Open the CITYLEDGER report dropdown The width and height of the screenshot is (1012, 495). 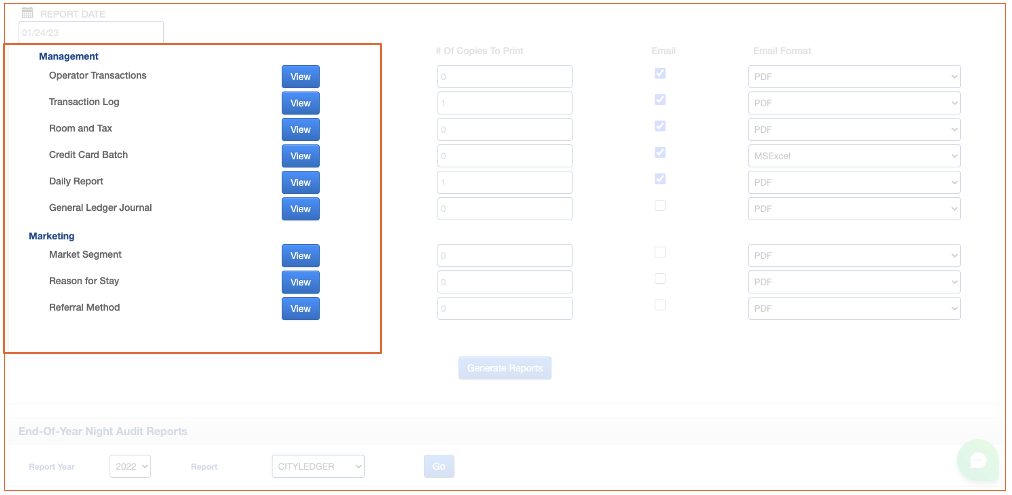318,467
